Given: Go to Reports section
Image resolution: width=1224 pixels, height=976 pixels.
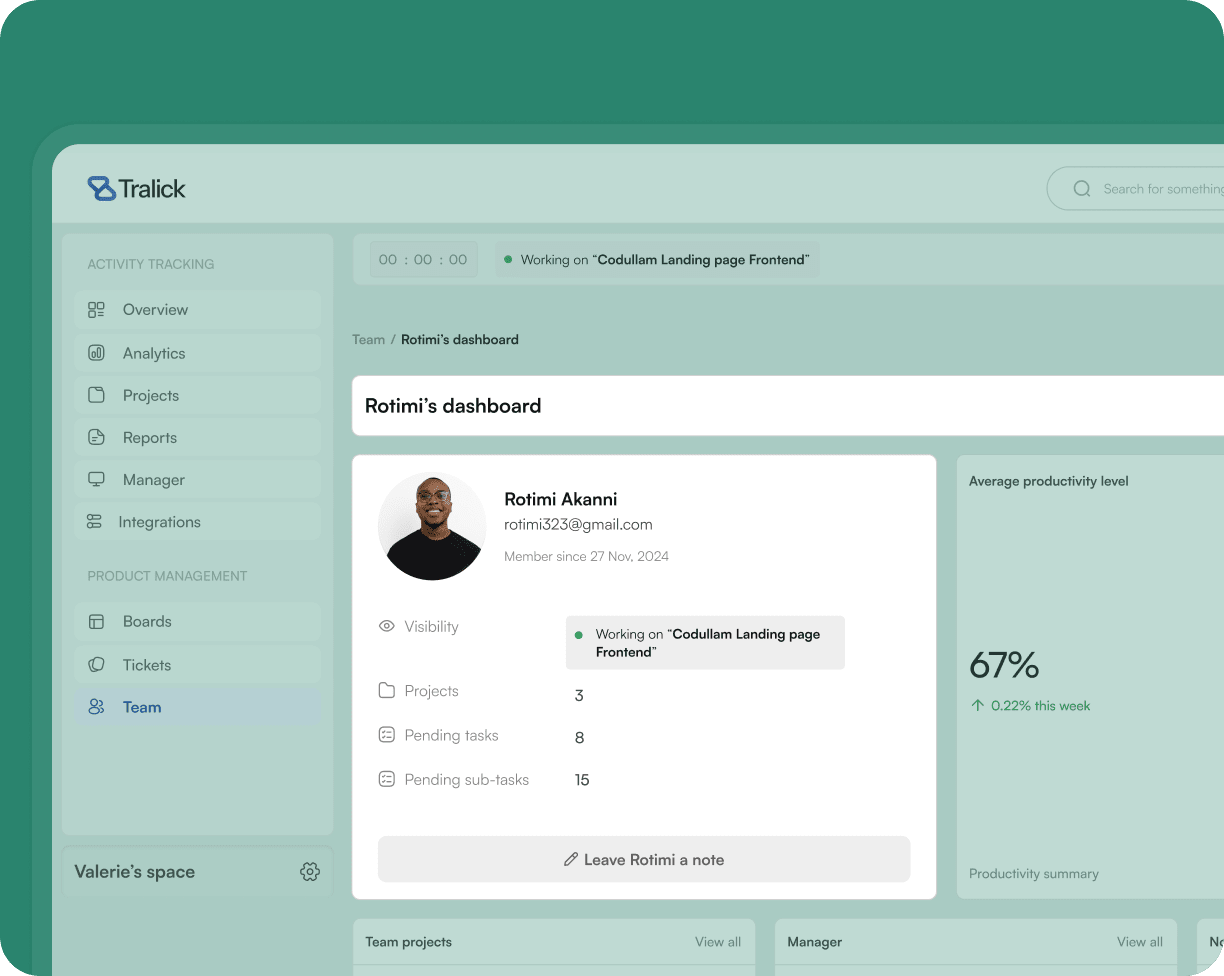Looking at the screenshot, I should click(149, 438).
